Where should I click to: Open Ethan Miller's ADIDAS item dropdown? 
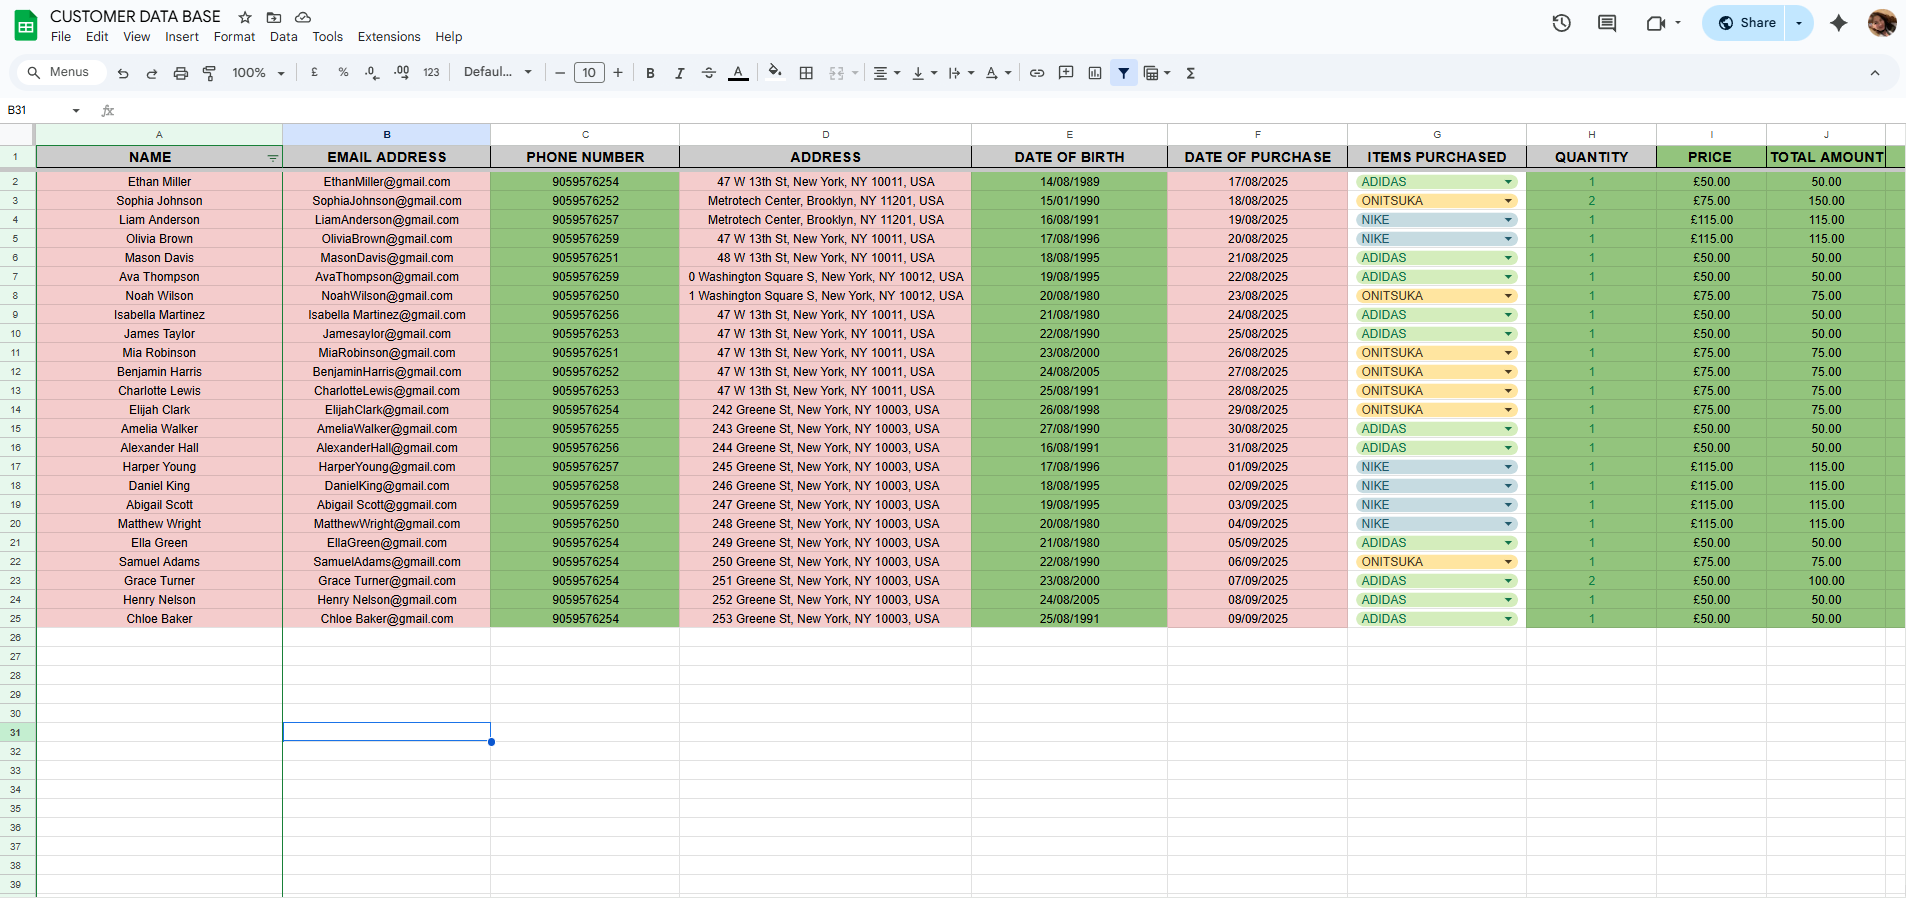point(1508,182)
